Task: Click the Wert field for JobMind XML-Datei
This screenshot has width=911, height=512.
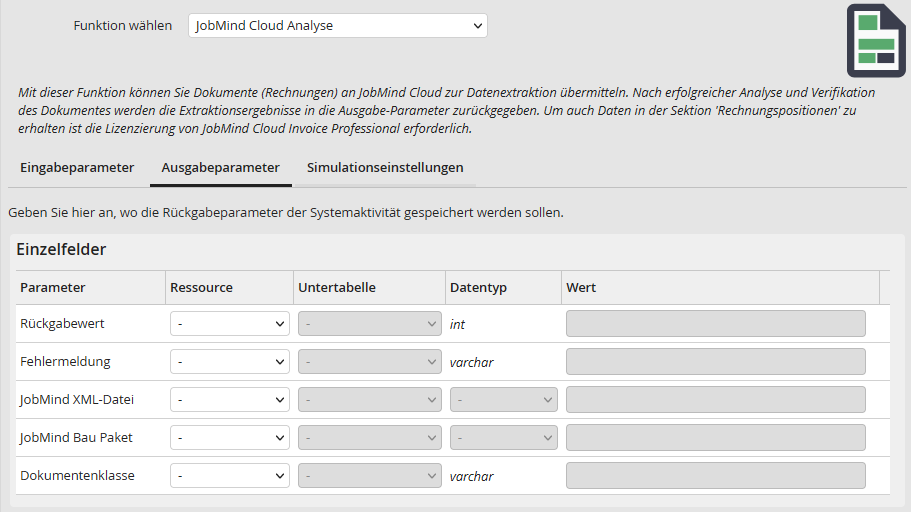Action: pos(715,400)
